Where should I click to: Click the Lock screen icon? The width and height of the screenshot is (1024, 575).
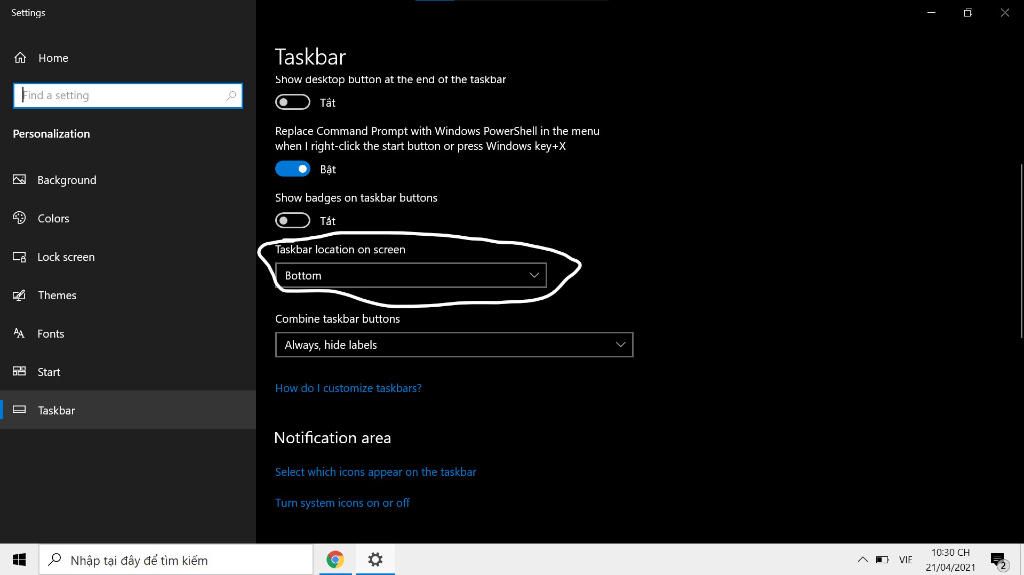point(20,257)
